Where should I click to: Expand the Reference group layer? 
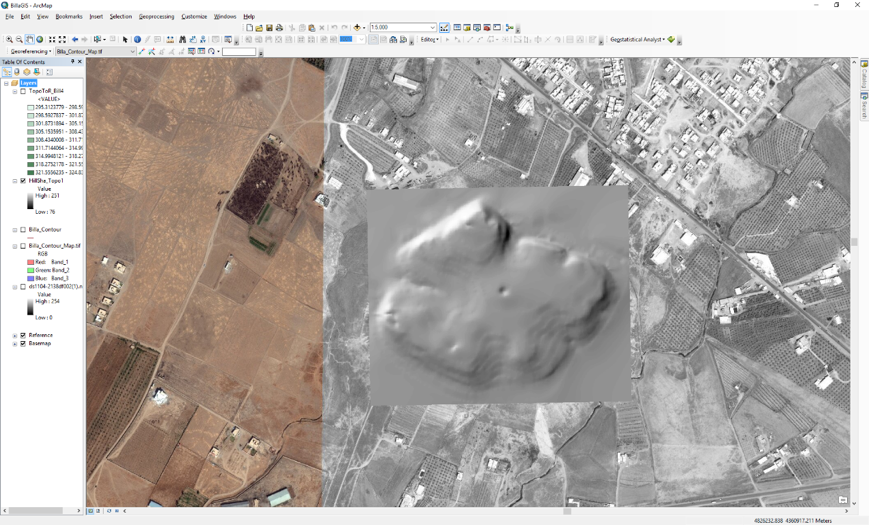15,335
